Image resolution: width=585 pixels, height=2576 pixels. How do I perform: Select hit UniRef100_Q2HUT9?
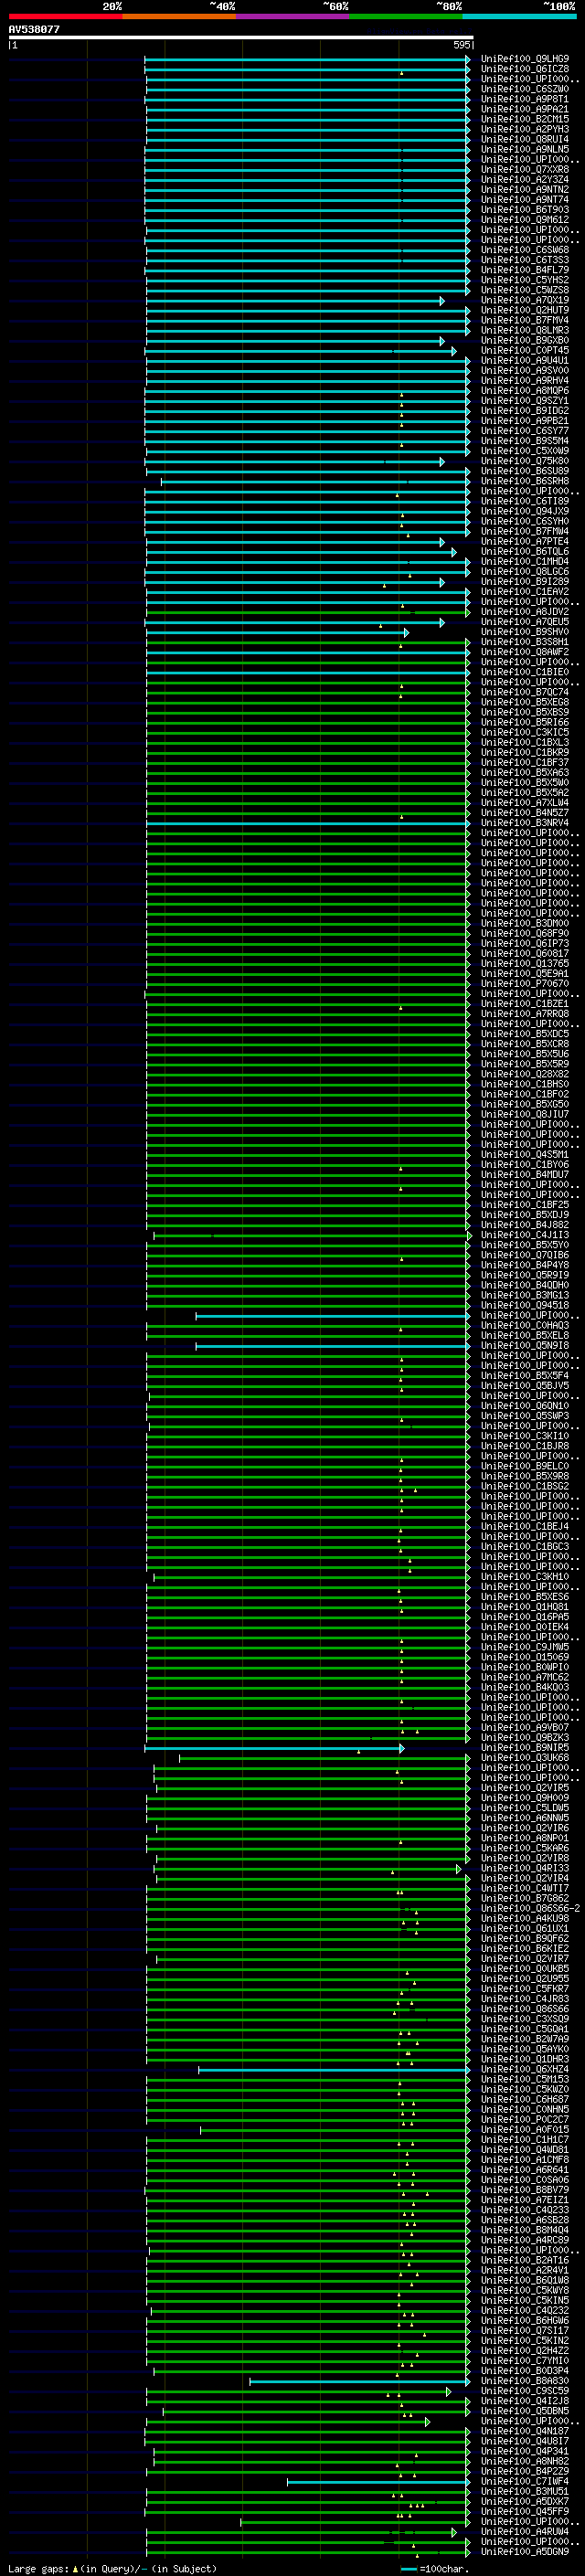point(525,310)
